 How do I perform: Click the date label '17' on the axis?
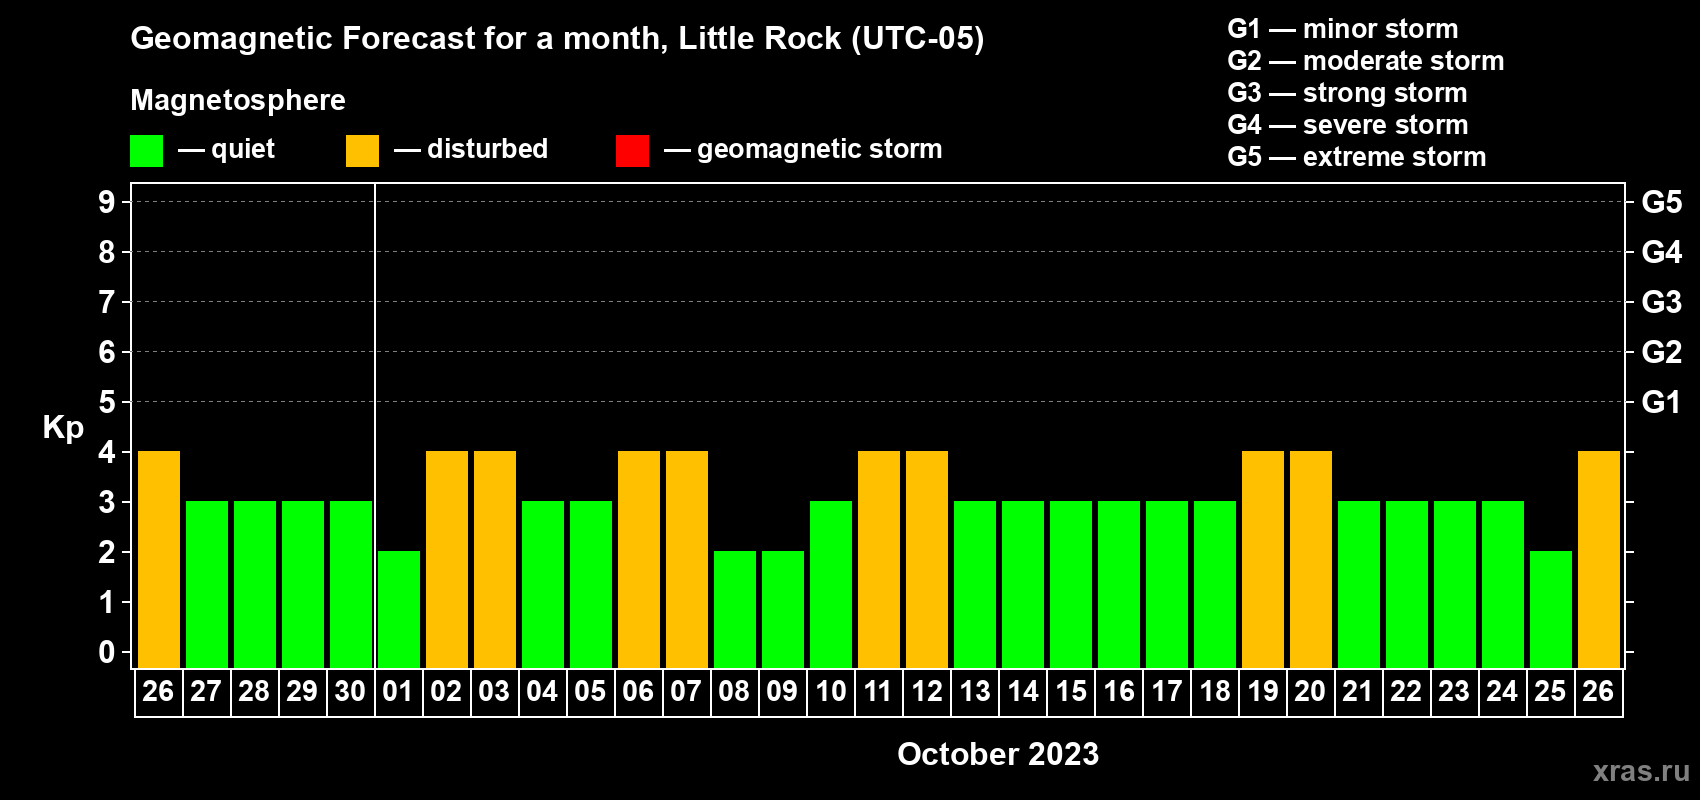(1166, 691)
